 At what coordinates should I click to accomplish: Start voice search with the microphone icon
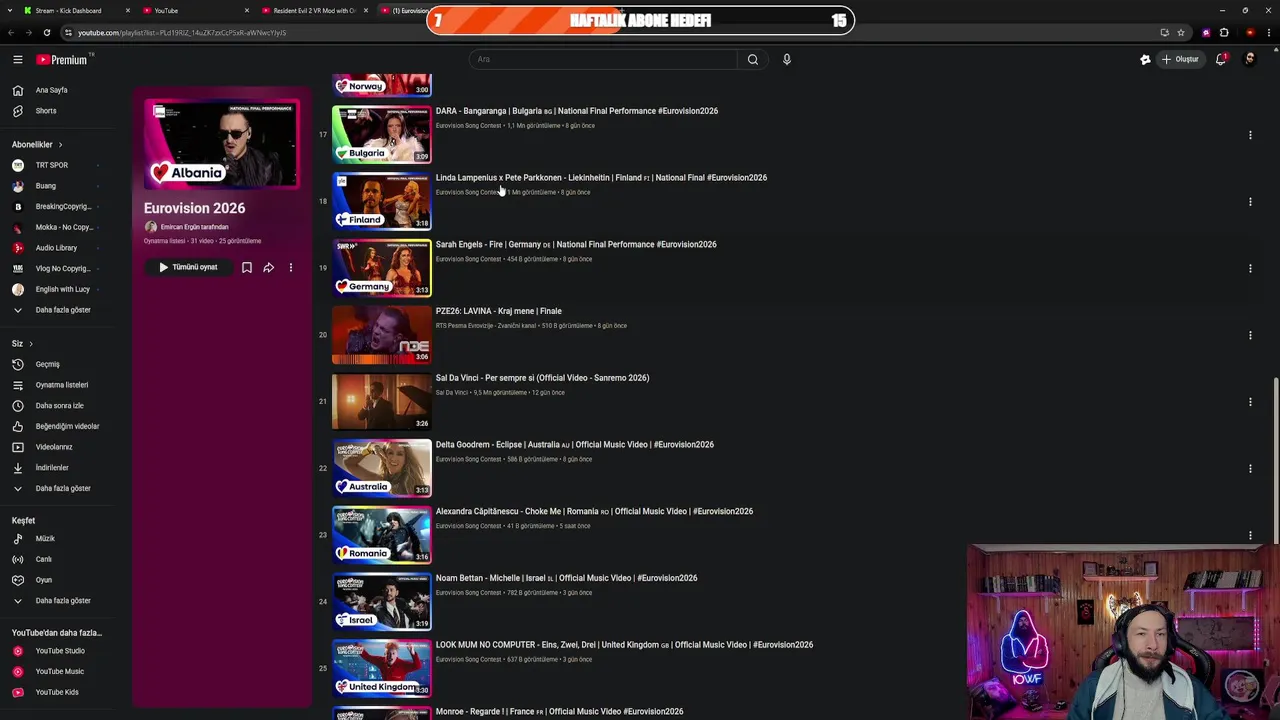(787, 59)
